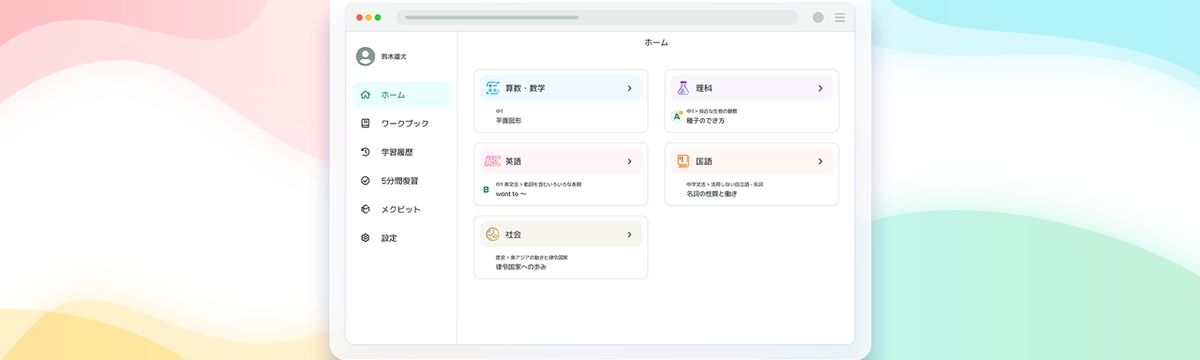Screen dimensions: 1200x360
Task: Expand the 理科 chevron arrow
Action: tap(820, 88)
